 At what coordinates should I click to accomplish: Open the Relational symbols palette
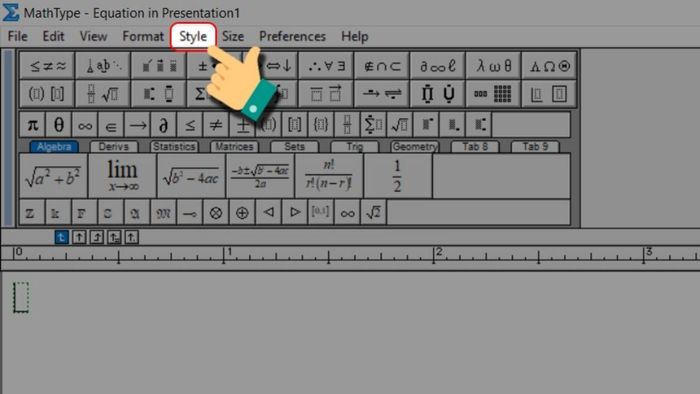pos(47,66)
